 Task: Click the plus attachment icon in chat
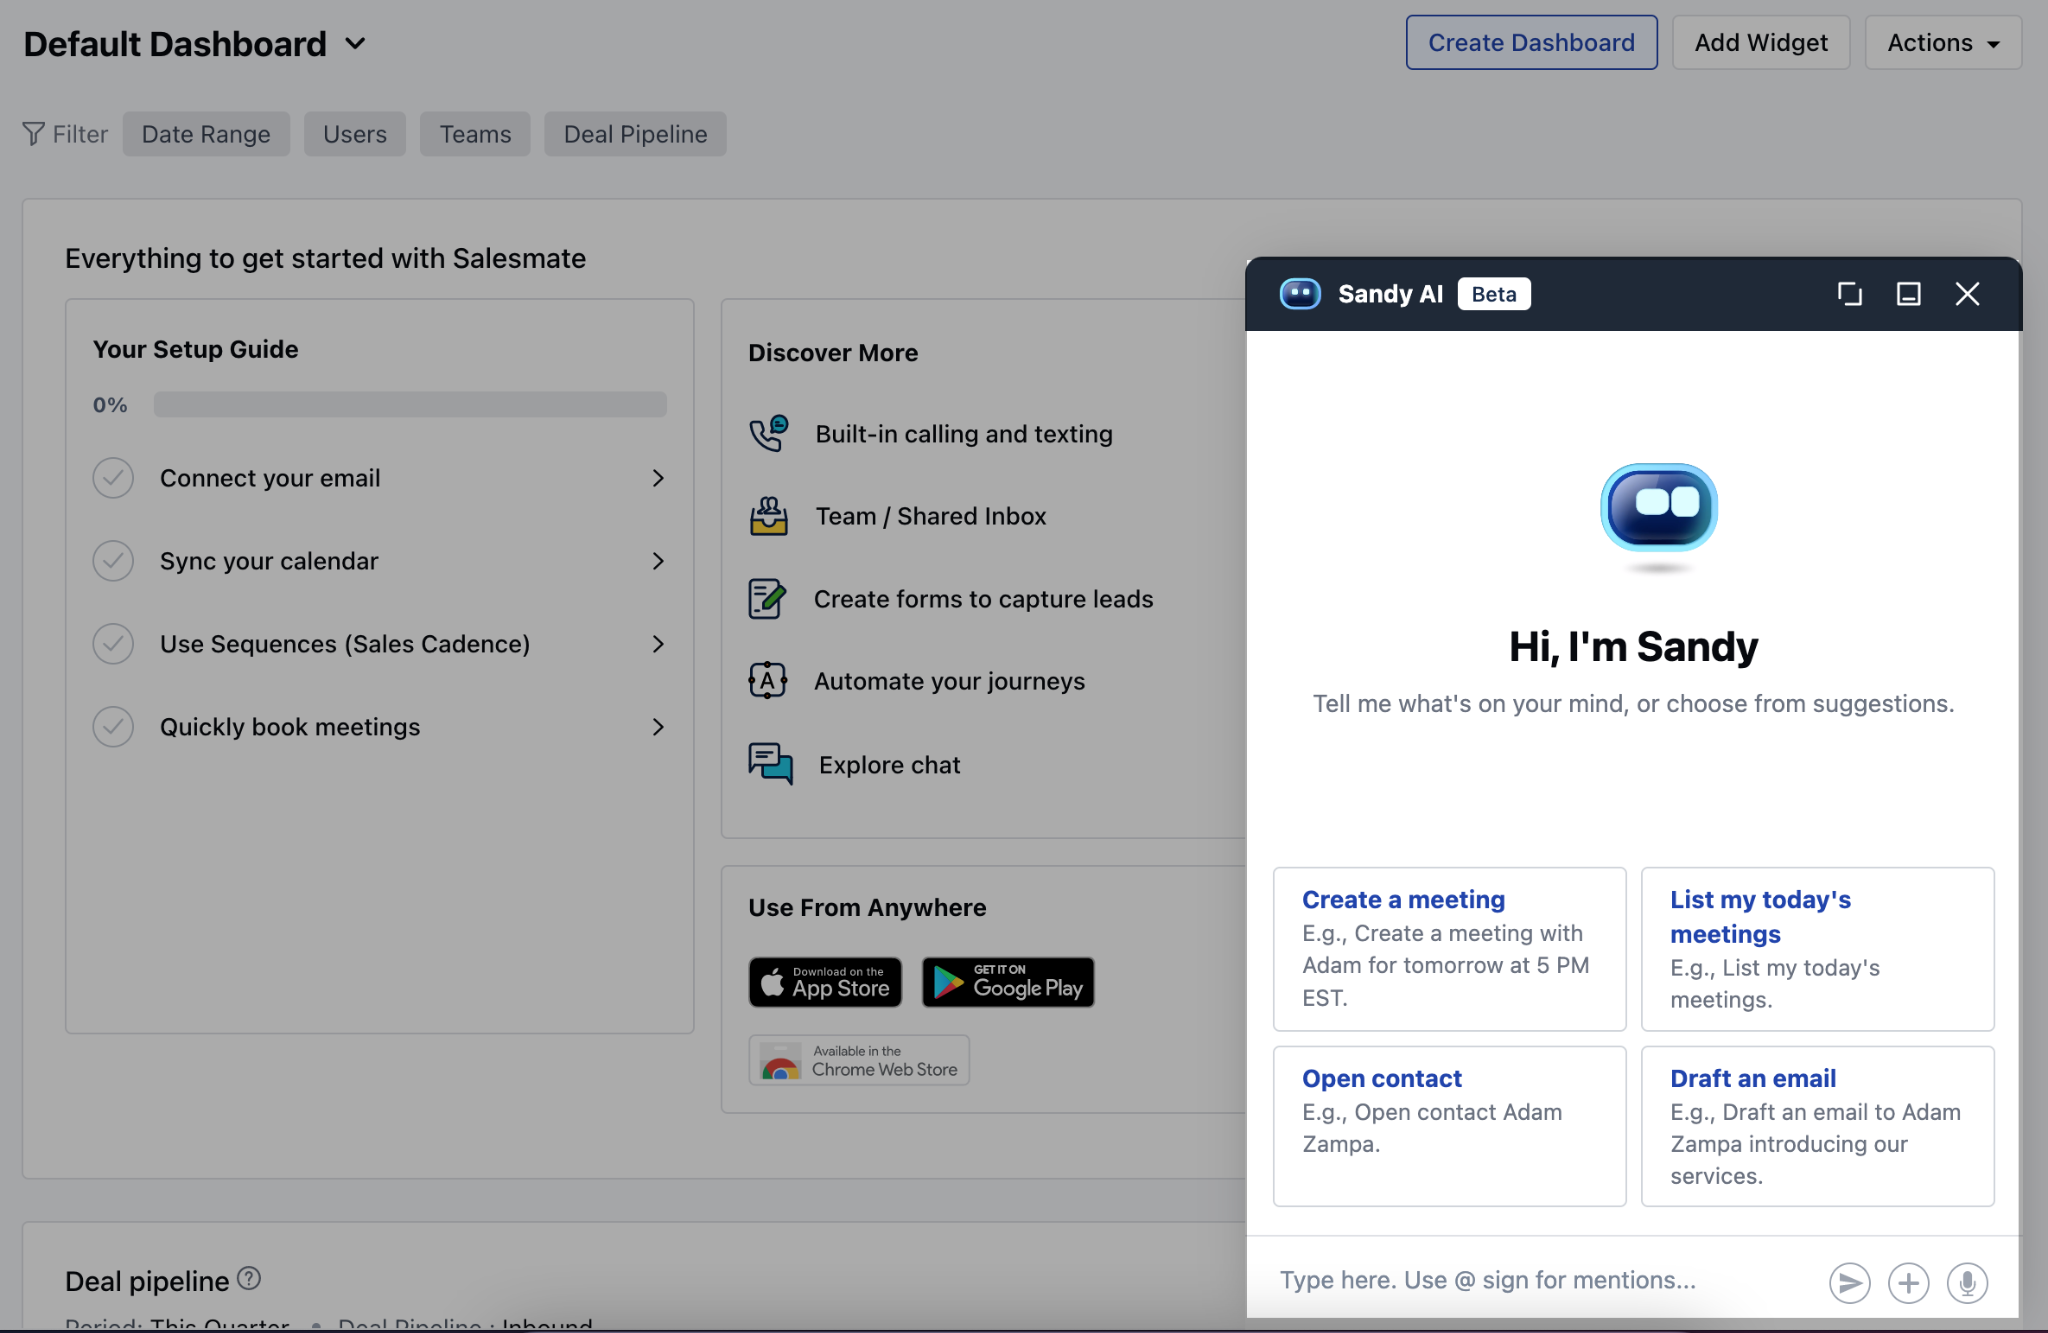pyautogui.click(x=1909, y=1283)
